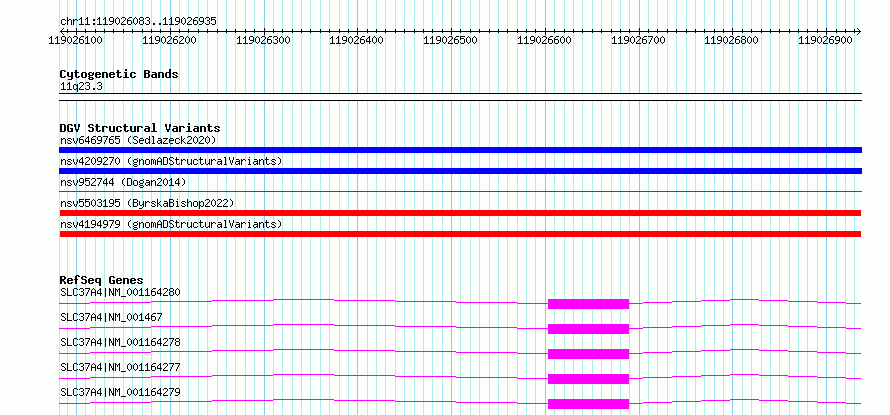Click the magenta exon block of NM_001164279
890x415 pixels.
coord(589,404)
